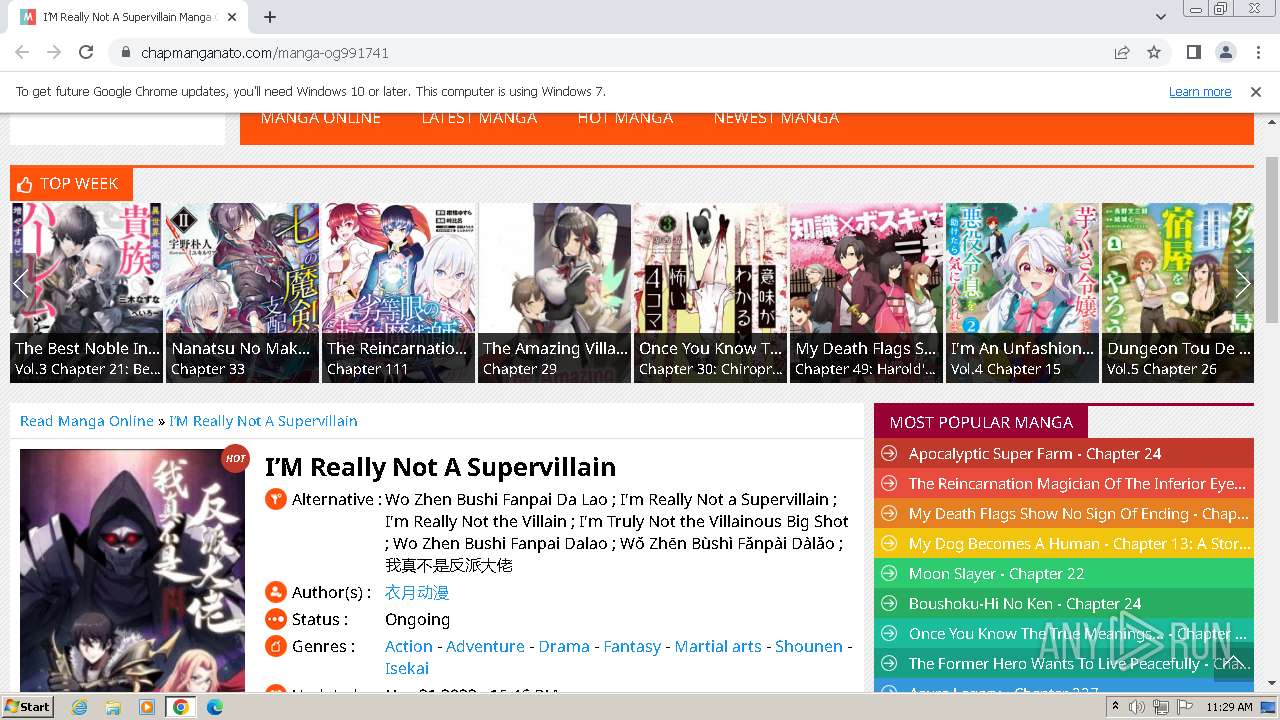Screen dimensions: 1280x720
Task: Open Once You Know T... cover
Action: (x=710, y=292)
